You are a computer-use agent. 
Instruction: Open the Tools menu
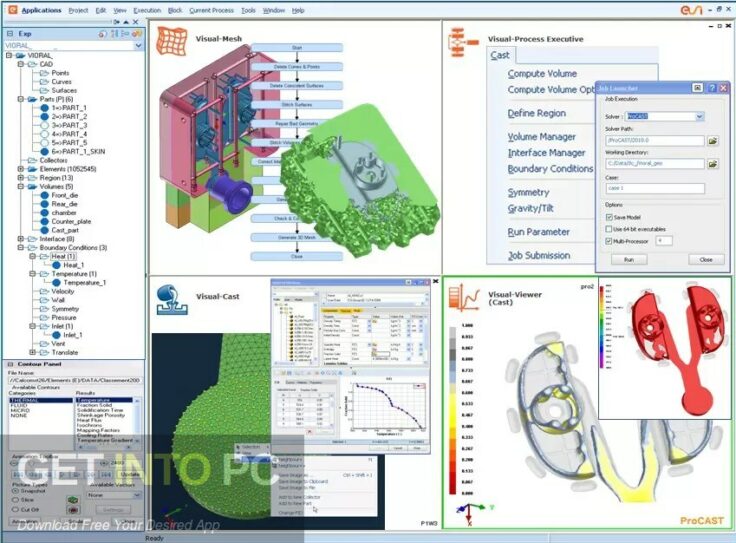[x=248, y=10]
